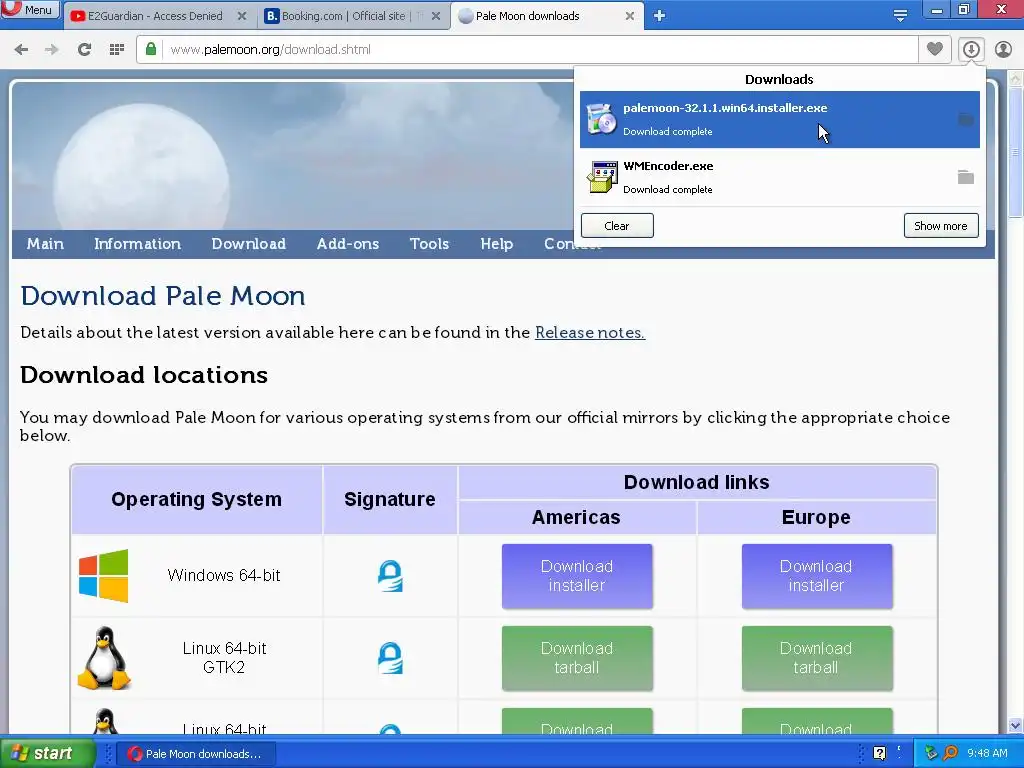1024x768 pixels.
Task: Click Linux 64-bit GTK2 signature icon
Action: tap(391, 658)
